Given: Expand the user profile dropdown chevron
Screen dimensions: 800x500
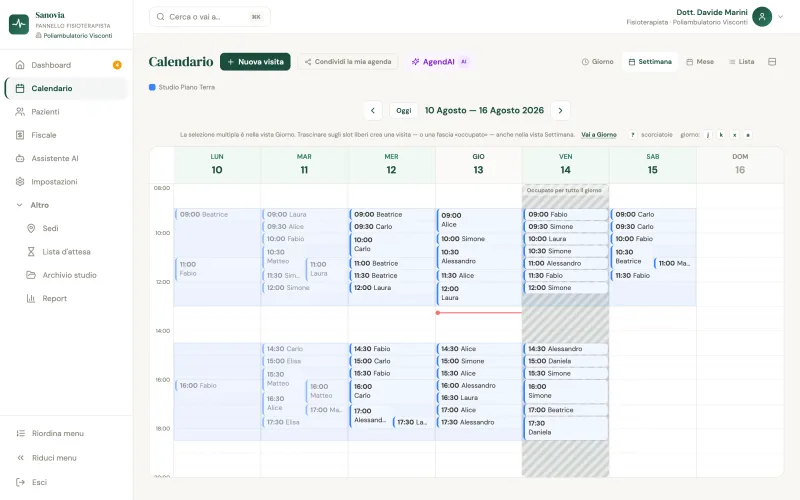Looking at the screenshot, I should 781,17.
